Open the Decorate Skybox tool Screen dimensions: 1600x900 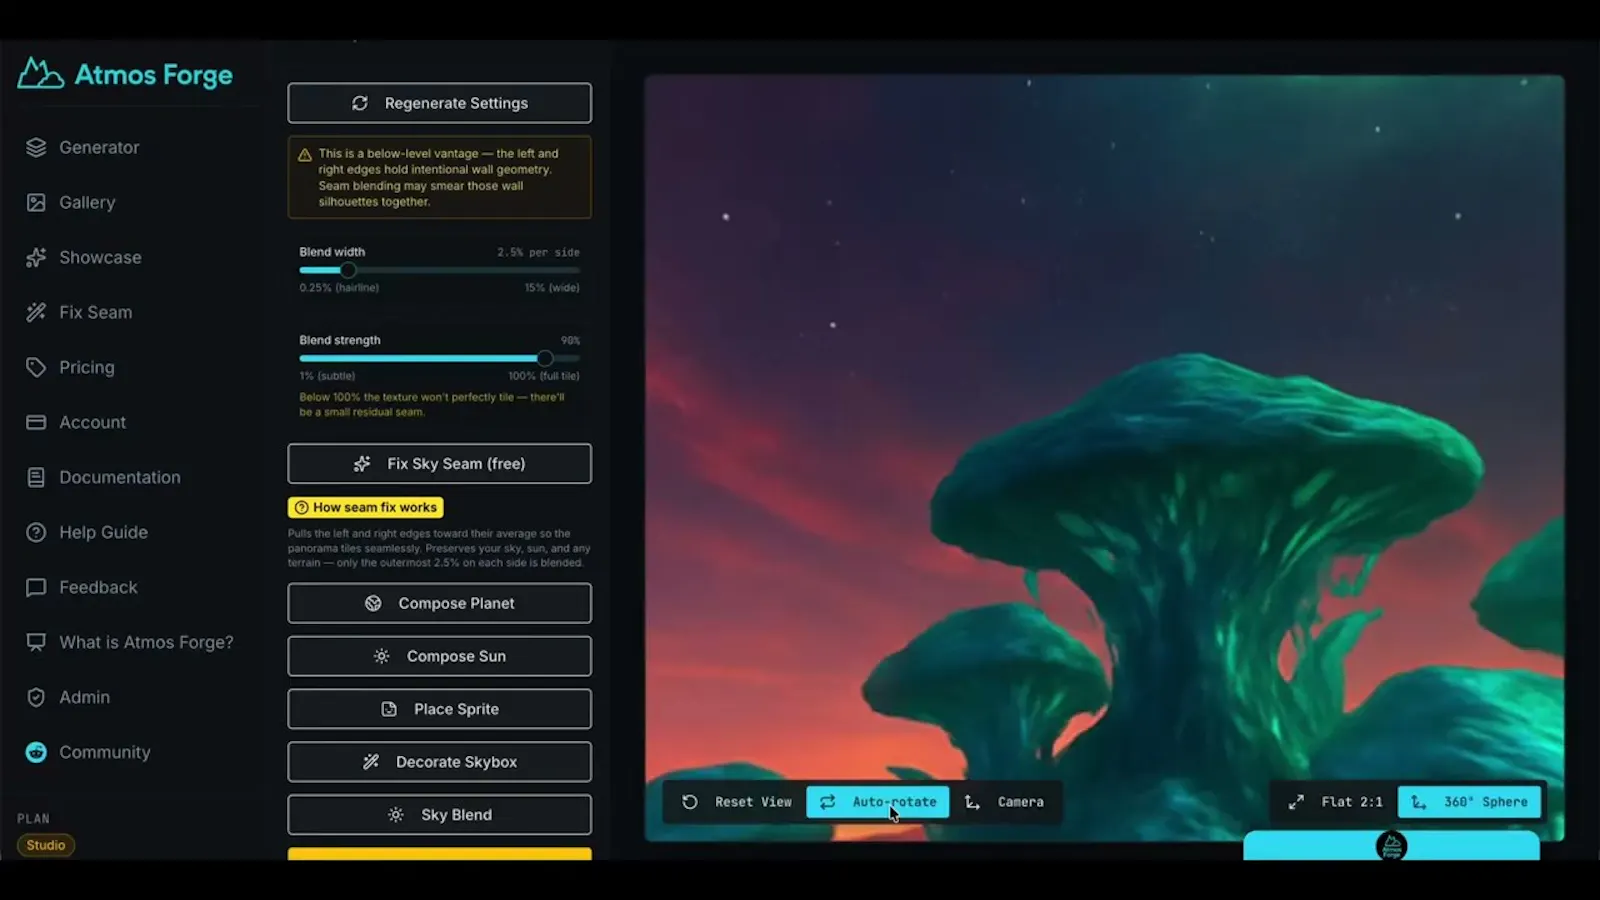point(440,762)
